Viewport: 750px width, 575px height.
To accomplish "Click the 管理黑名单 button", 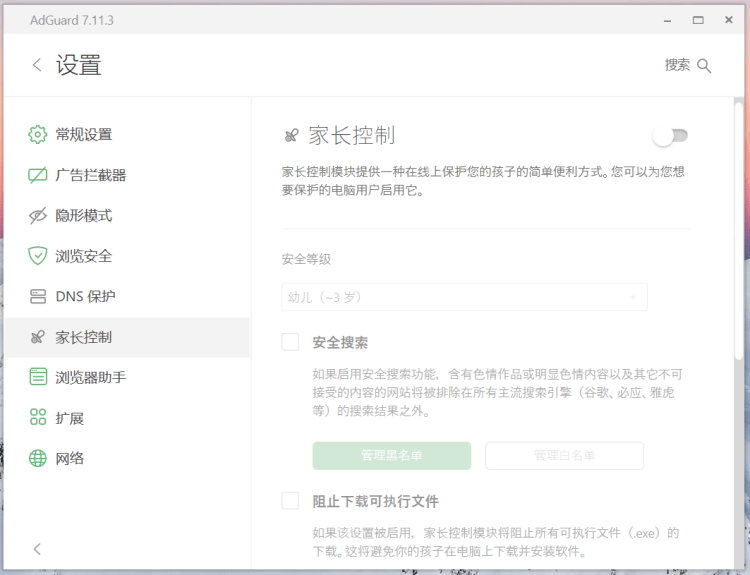I will [392, 455].
